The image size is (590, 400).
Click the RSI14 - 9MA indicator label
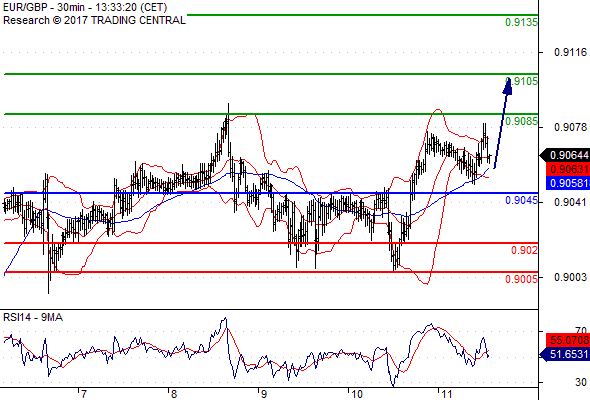(33, 317)
